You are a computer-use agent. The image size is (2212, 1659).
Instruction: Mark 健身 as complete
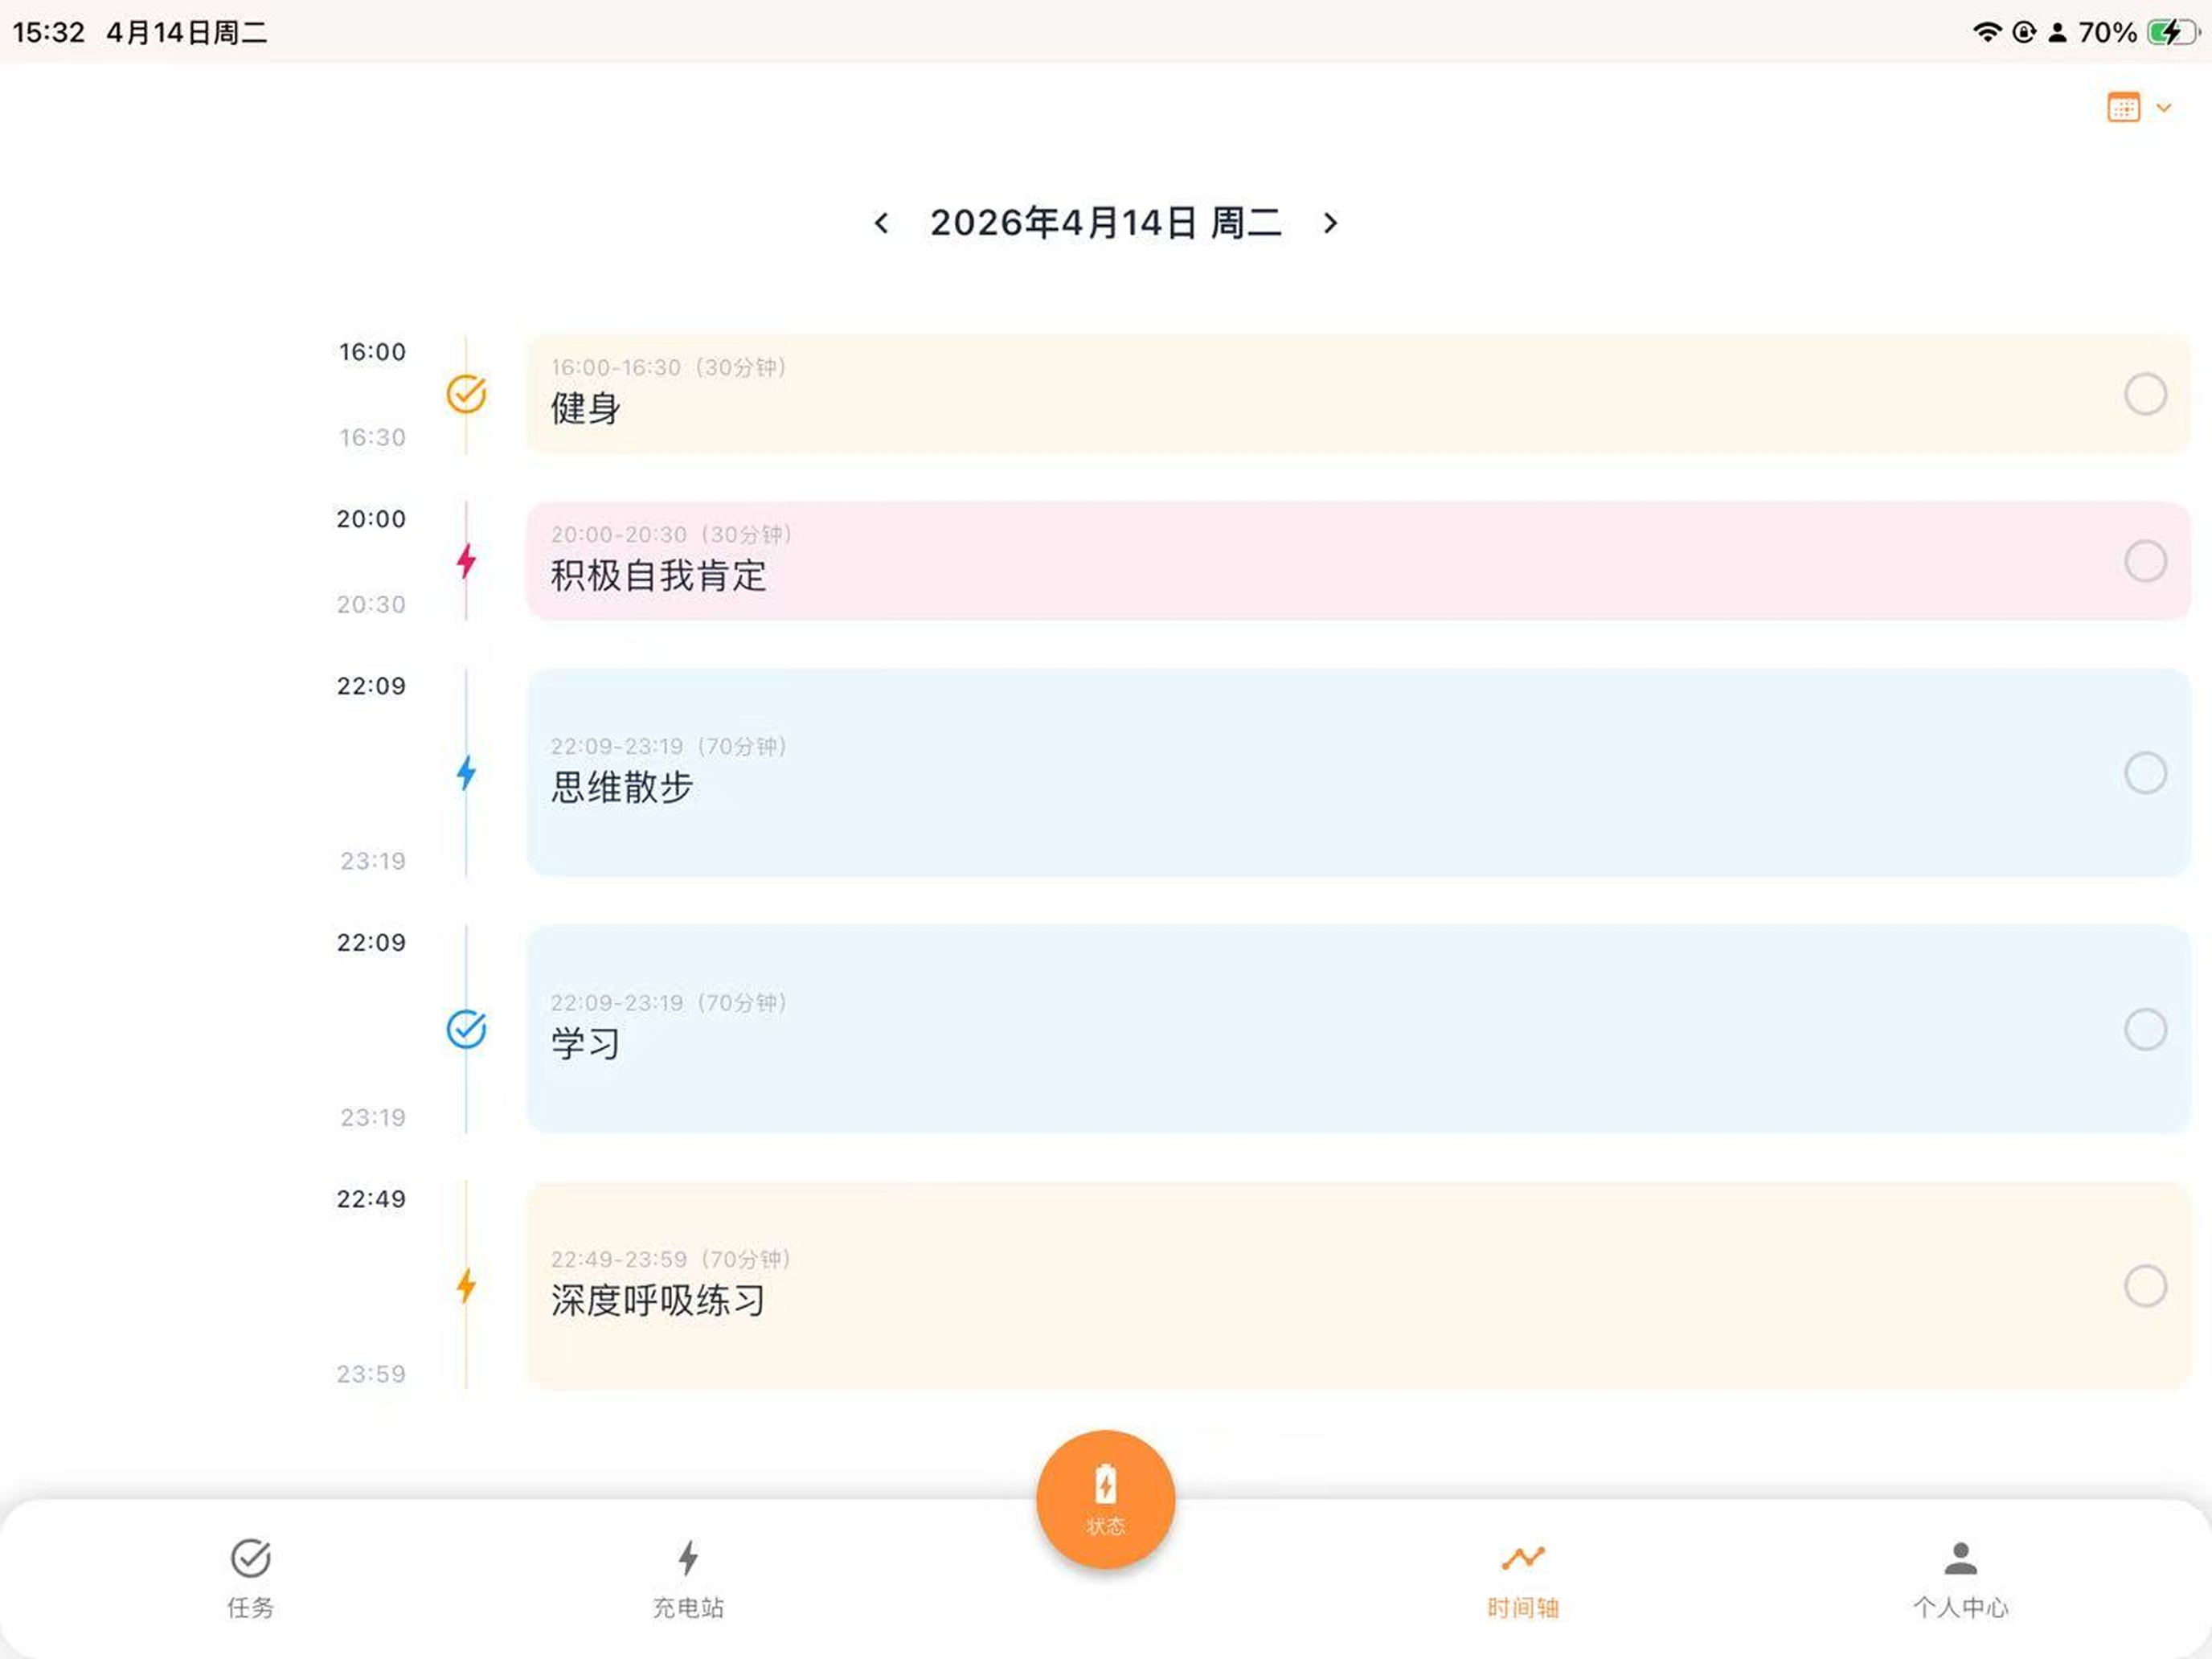click(x=2145, y=394)
